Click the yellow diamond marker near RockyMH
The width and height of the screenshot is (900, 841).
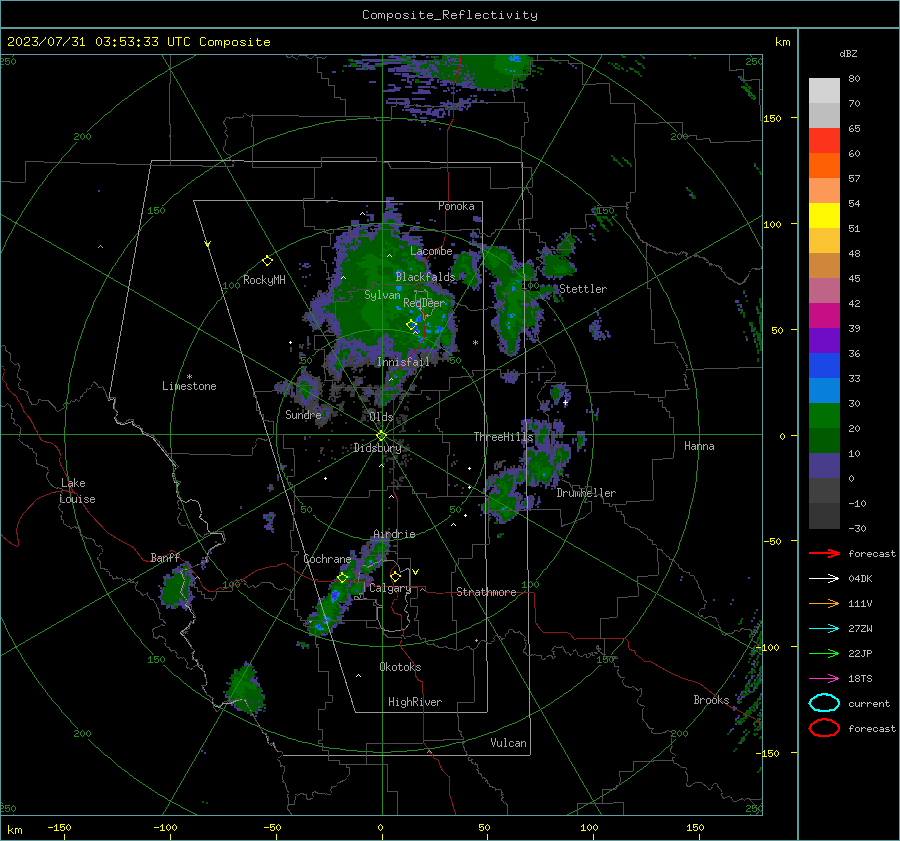click(x=267, y=261)
